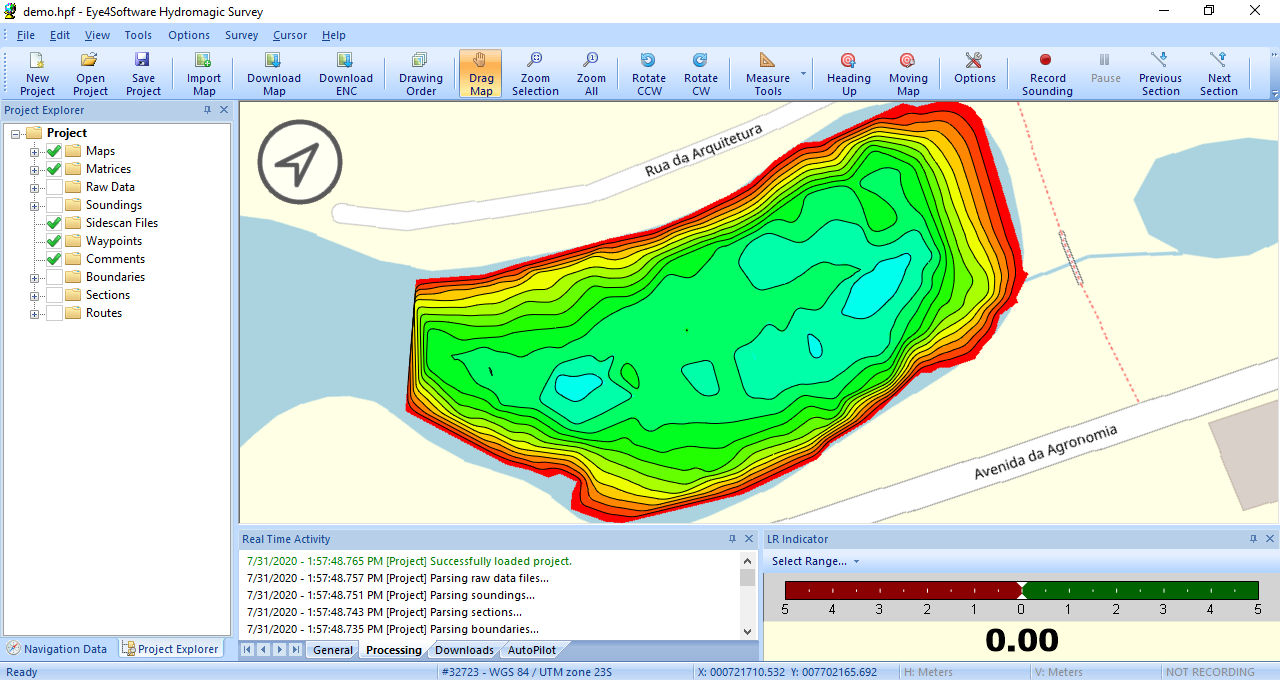
Task: Go to the Next Section
Action: point(1219,74)
